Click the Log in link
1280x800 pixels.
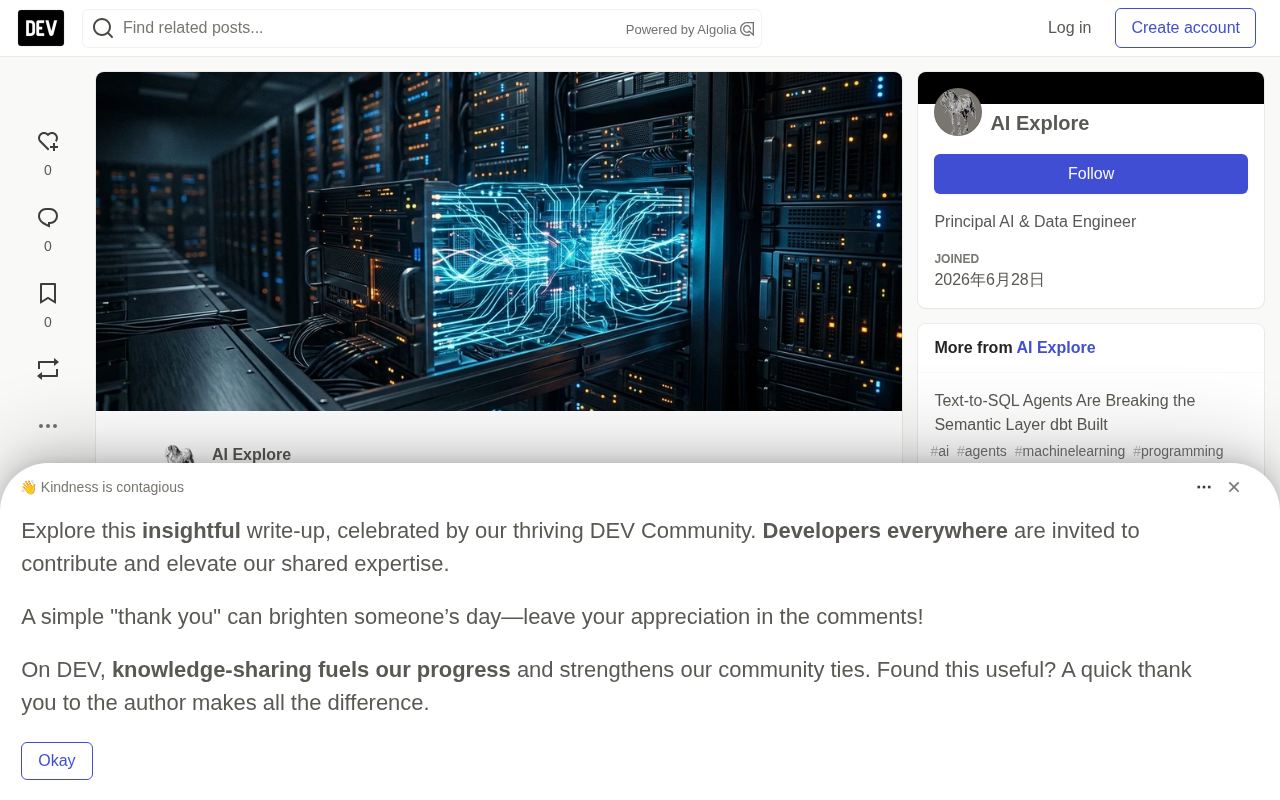point(1069,28)
